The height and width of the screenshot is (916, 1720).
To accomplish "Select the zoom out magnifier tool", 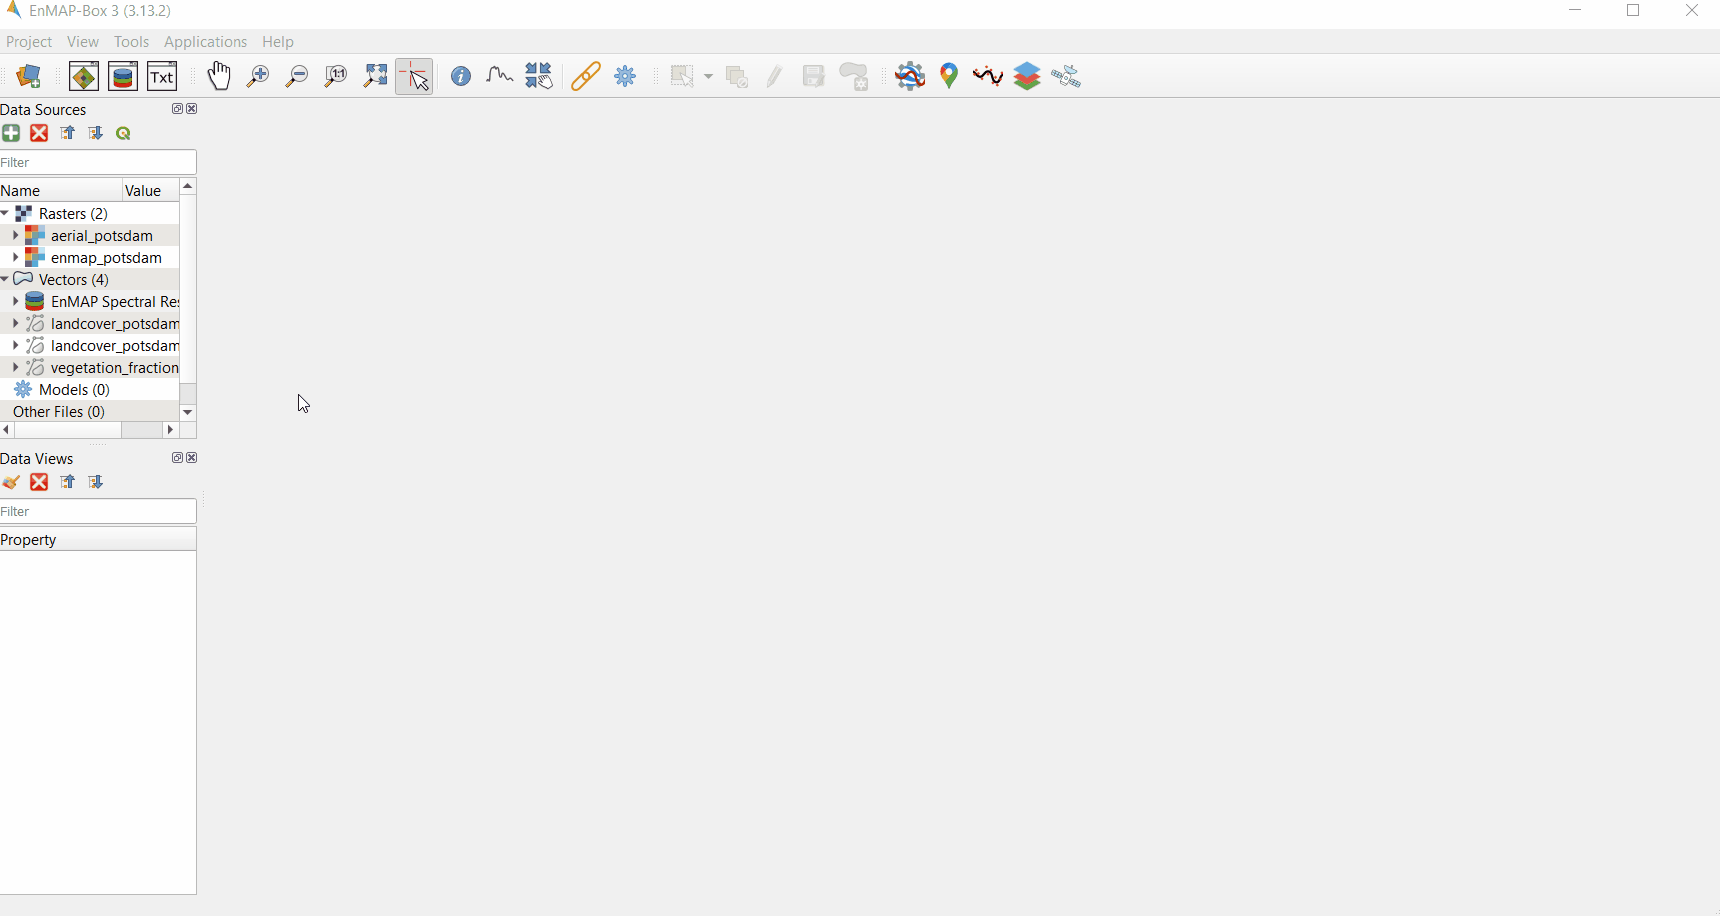I will (x=297, y=77).
